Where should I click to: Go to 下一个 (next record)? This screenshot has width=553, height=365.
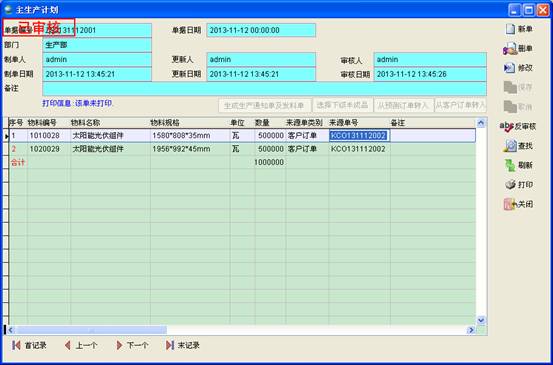(132, 345)
